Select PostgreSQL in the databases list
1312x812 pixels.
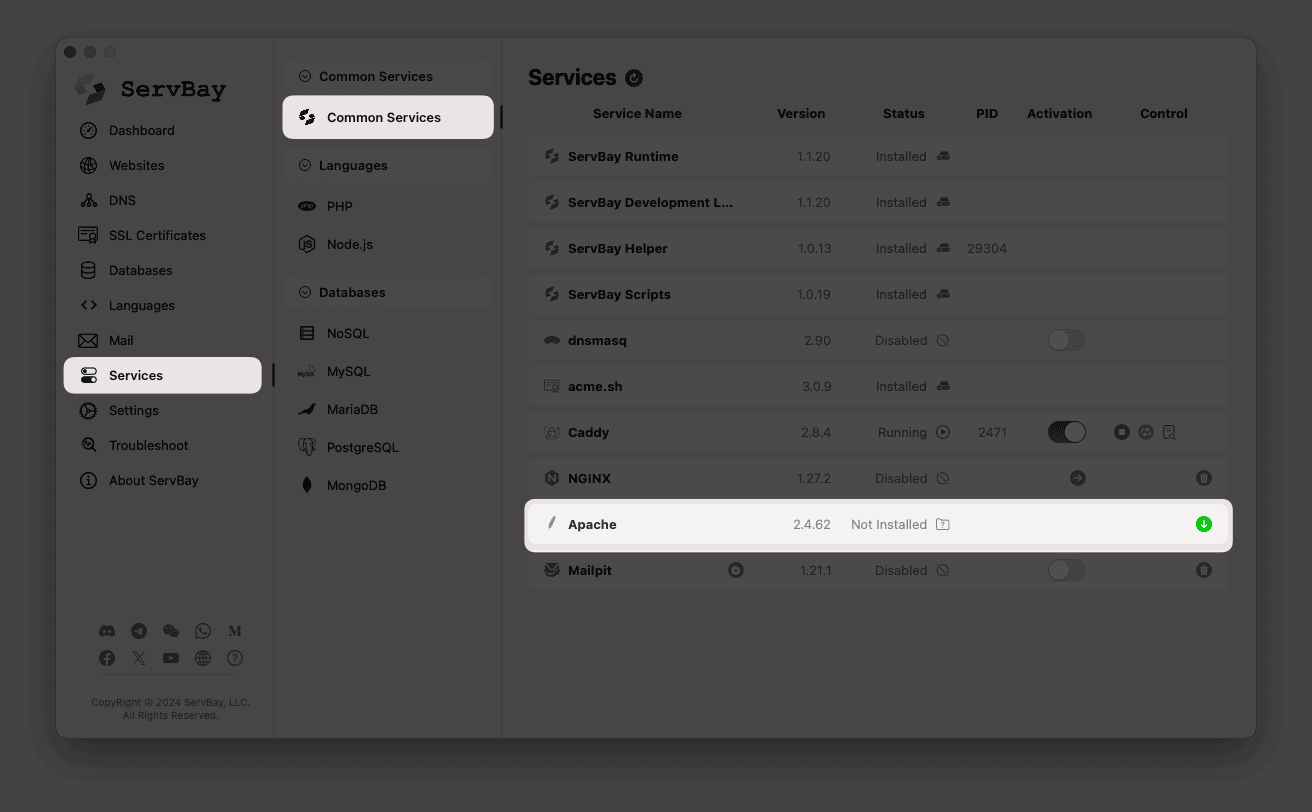362,447
